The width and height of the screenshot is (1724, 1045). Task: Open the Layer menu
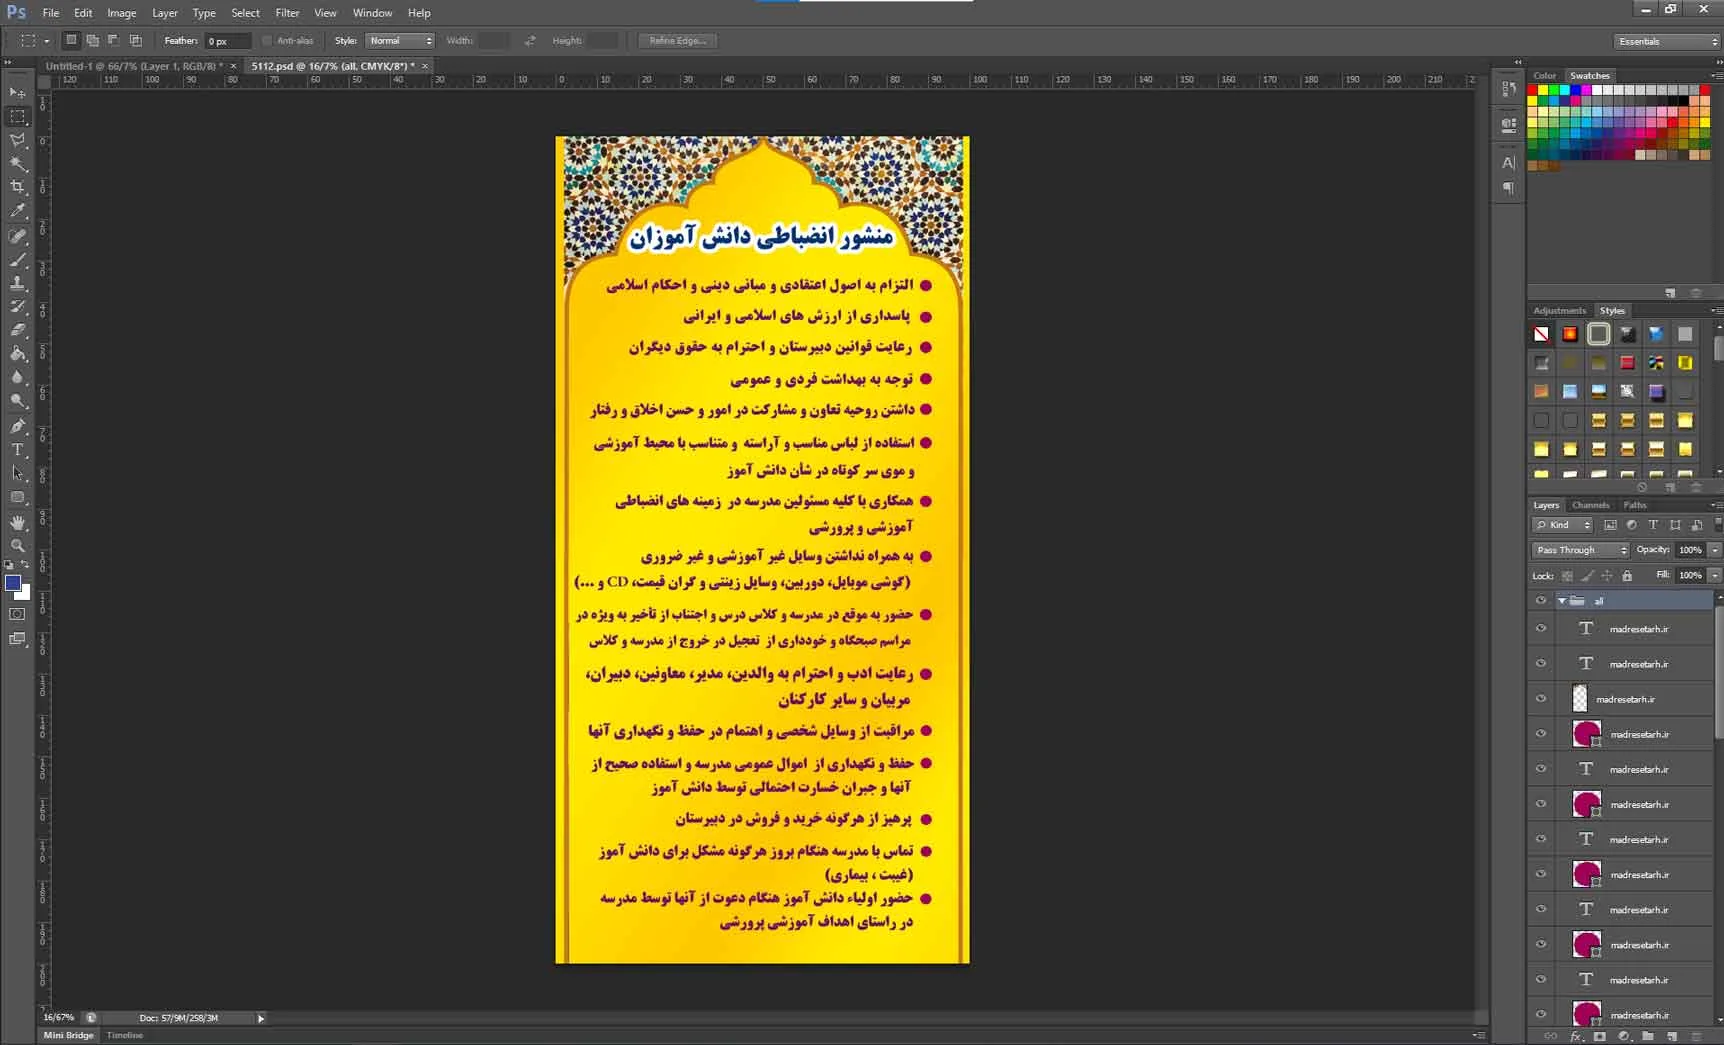coord(165,13)
